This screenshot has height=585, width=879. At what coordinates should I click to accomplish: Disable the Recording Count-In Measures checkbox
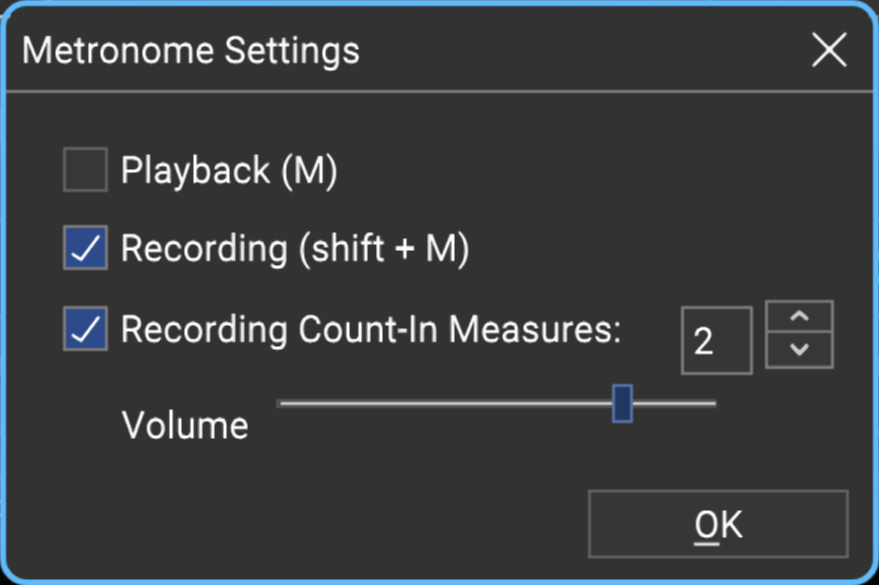[85, 328]
